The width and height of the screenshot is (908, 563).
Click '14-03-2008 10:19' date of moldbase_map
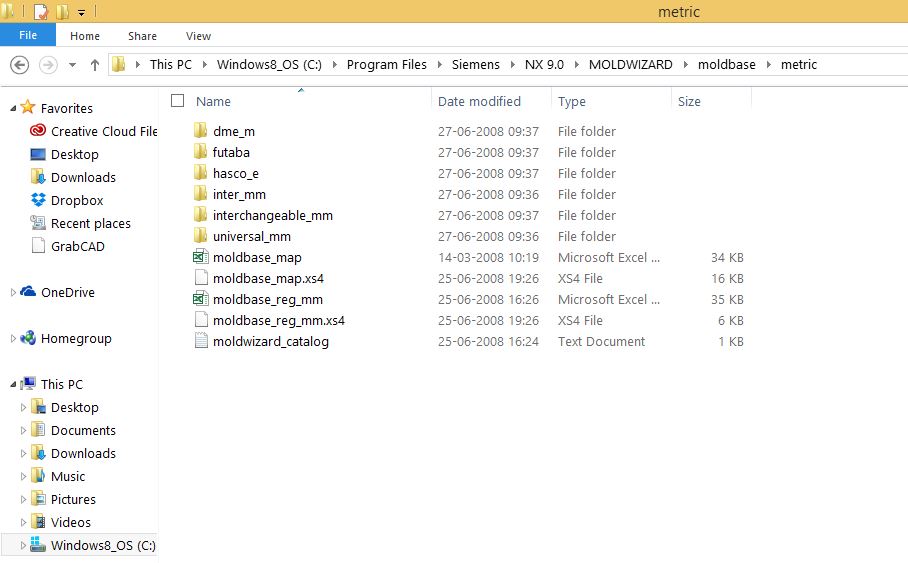click(x=488, y=257)
